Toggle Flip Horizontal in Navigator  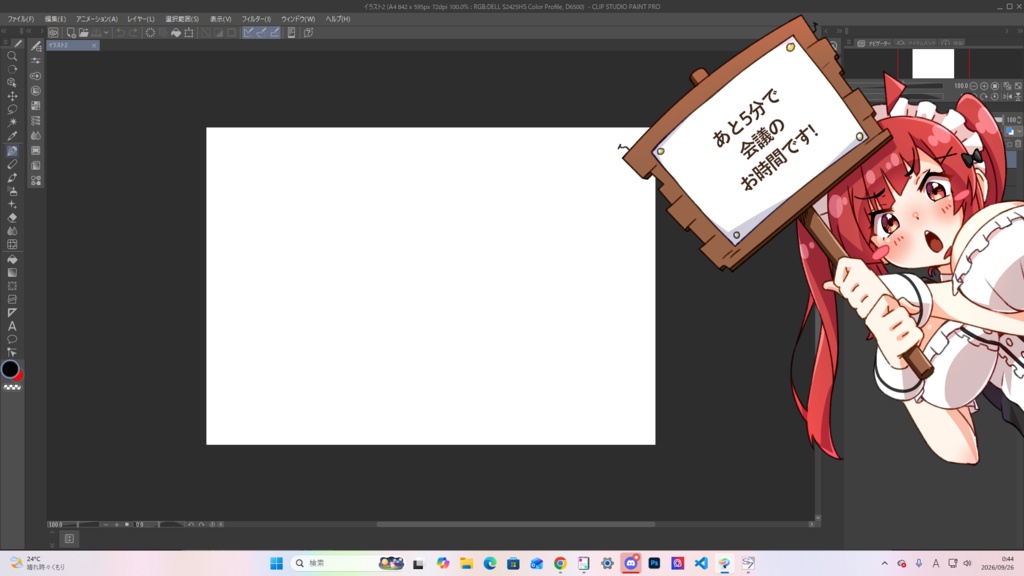(1008, 97)
